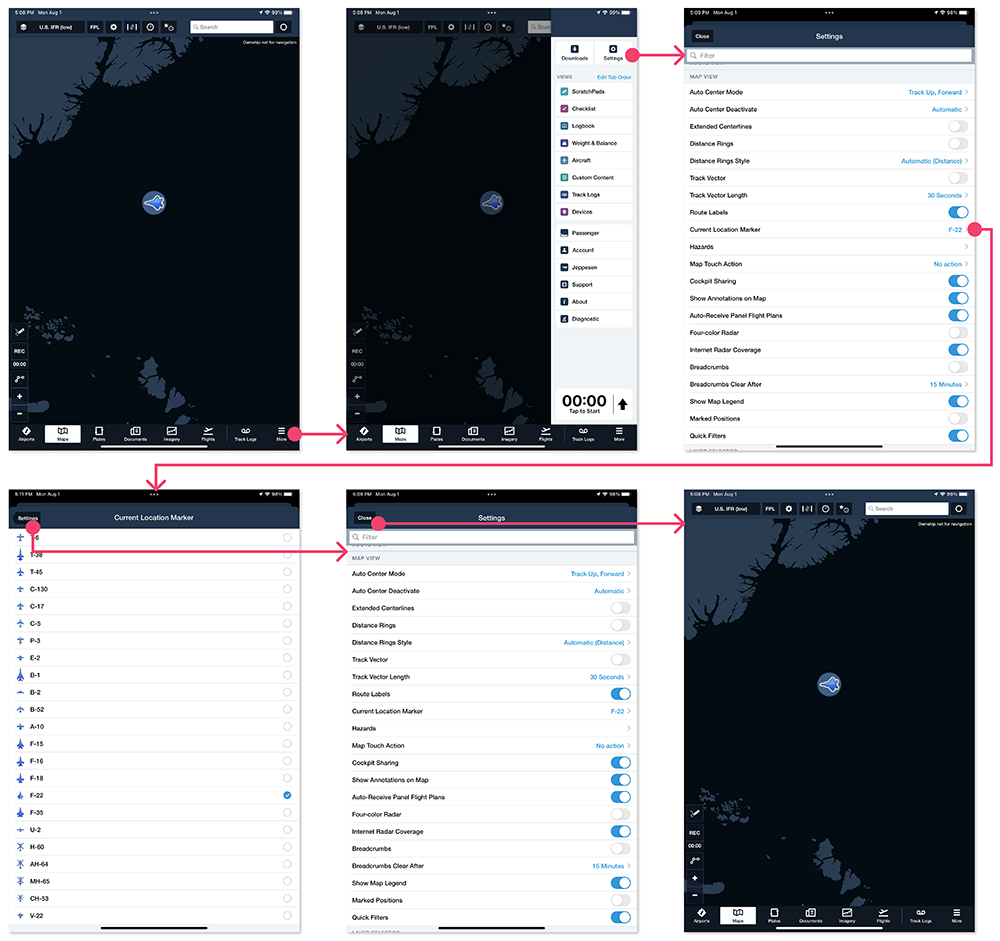This screenshot has width=1000, height=941.
Task: Open Account in the More menu list
Action: click(594, 250)
